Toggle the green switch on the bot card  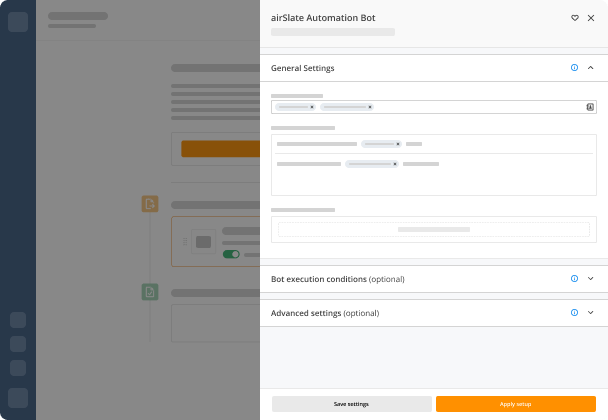coord(231,254)
